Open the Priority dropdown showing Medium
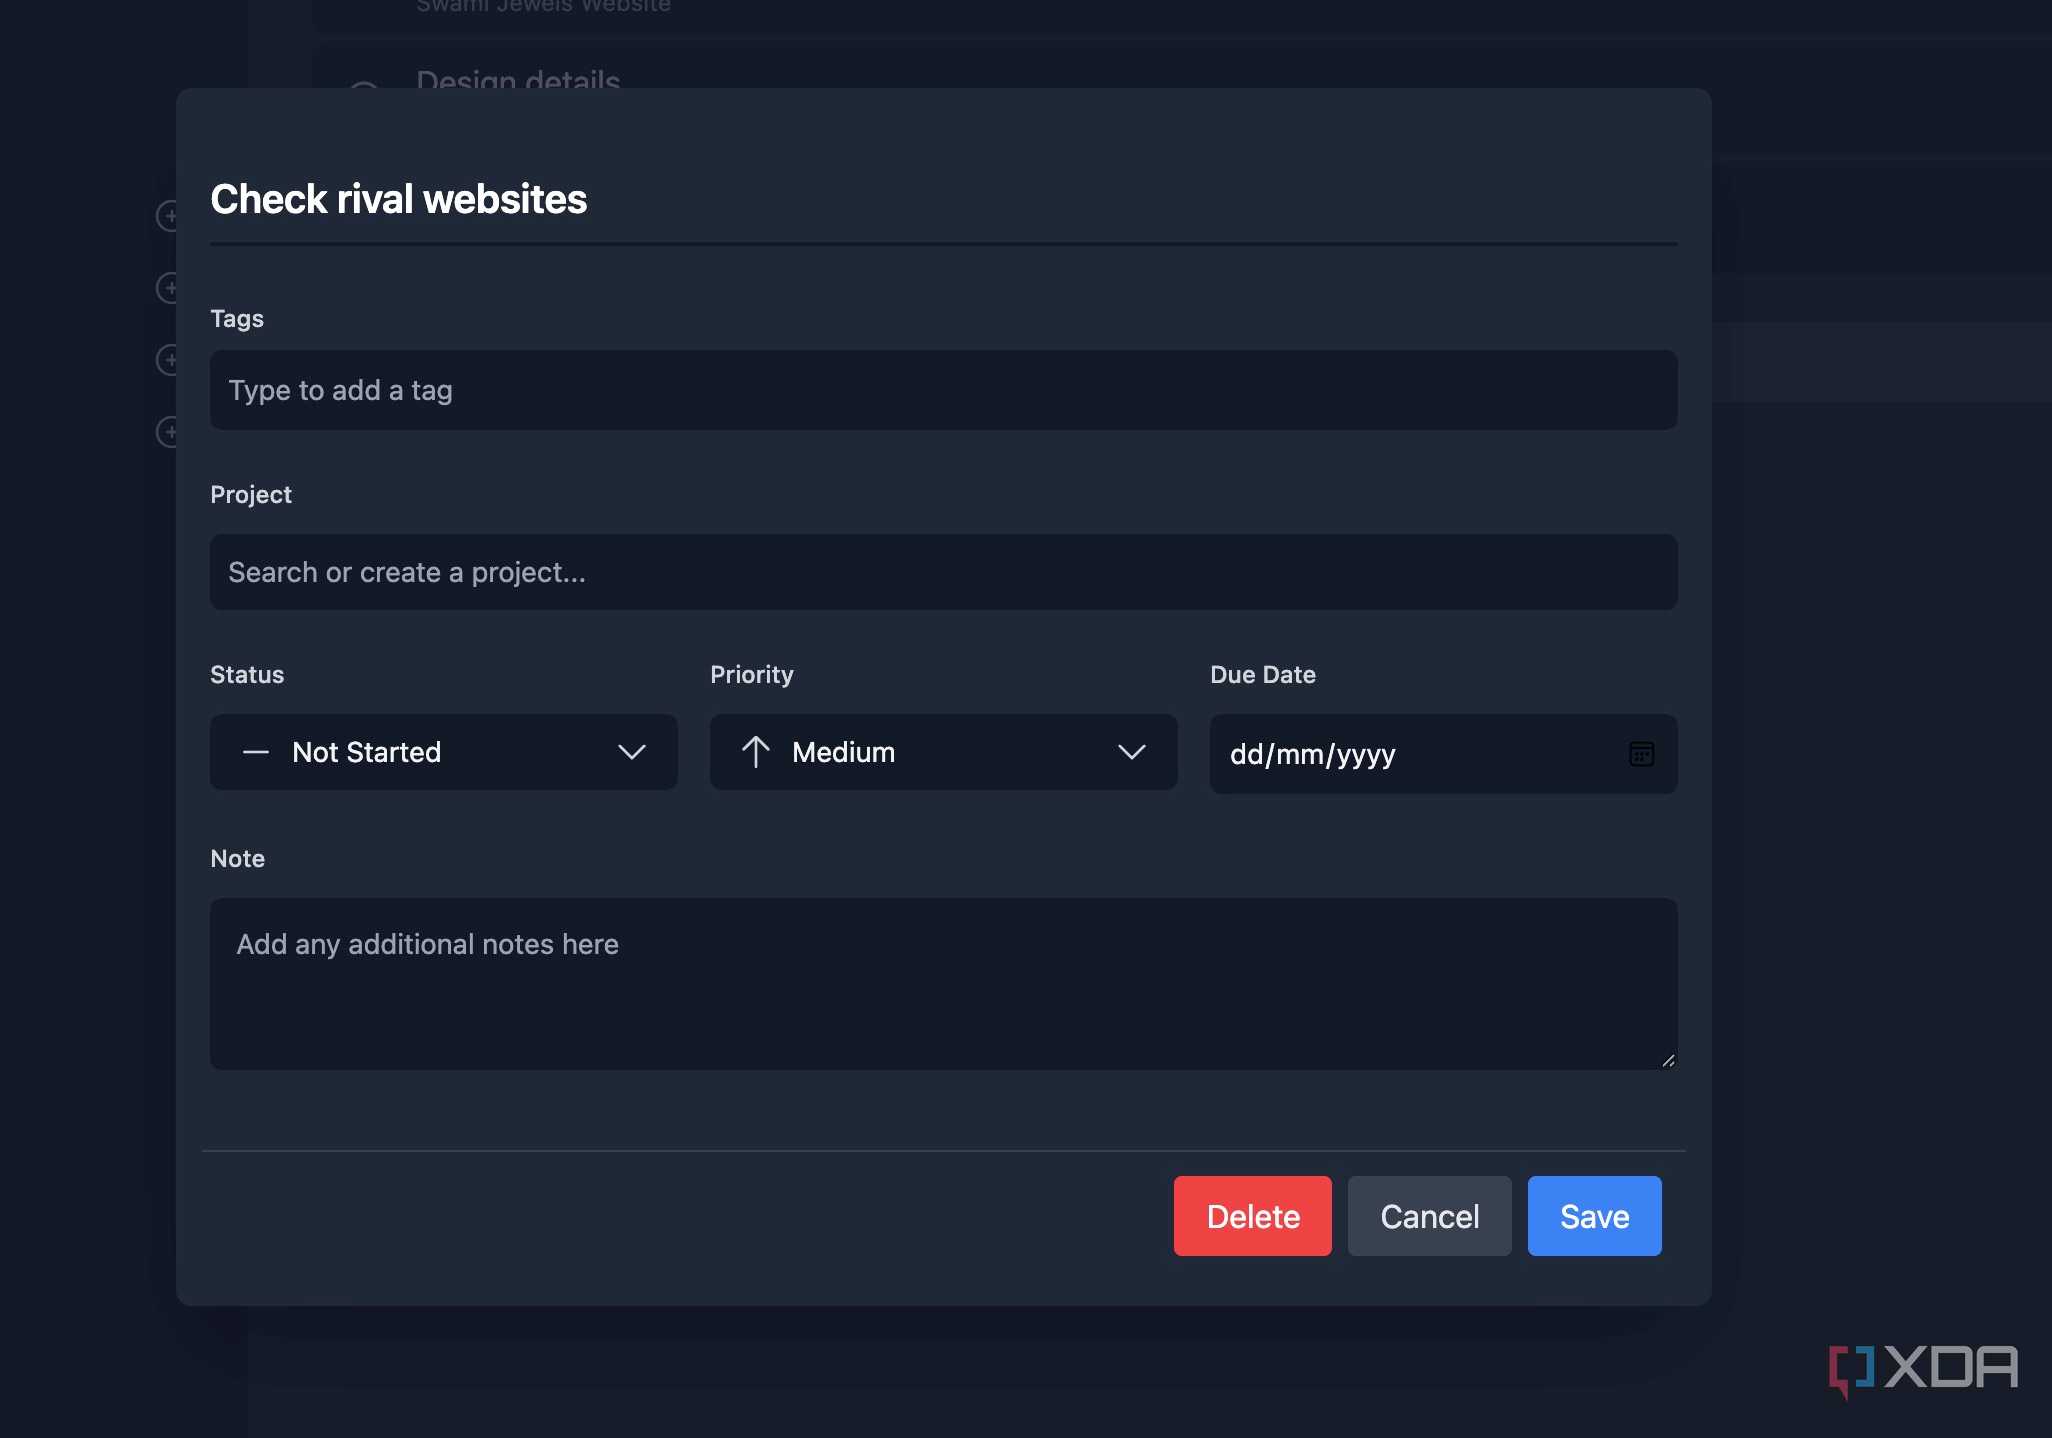Image resolution: width=2052 pixels, height=1438 pixels. 943,752
